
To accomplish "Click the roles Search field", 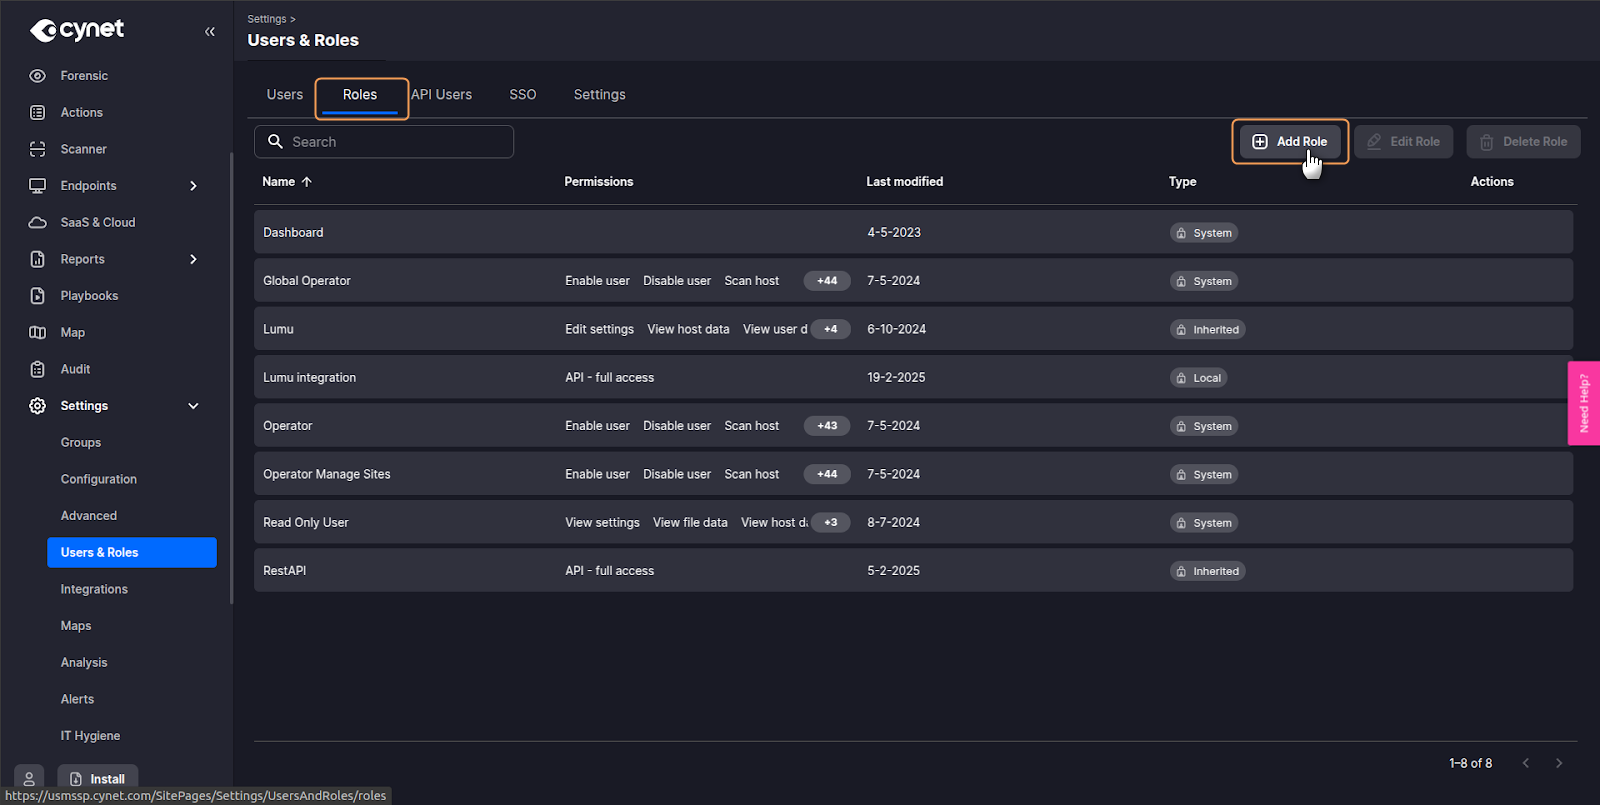I will [x=384, y=142].
